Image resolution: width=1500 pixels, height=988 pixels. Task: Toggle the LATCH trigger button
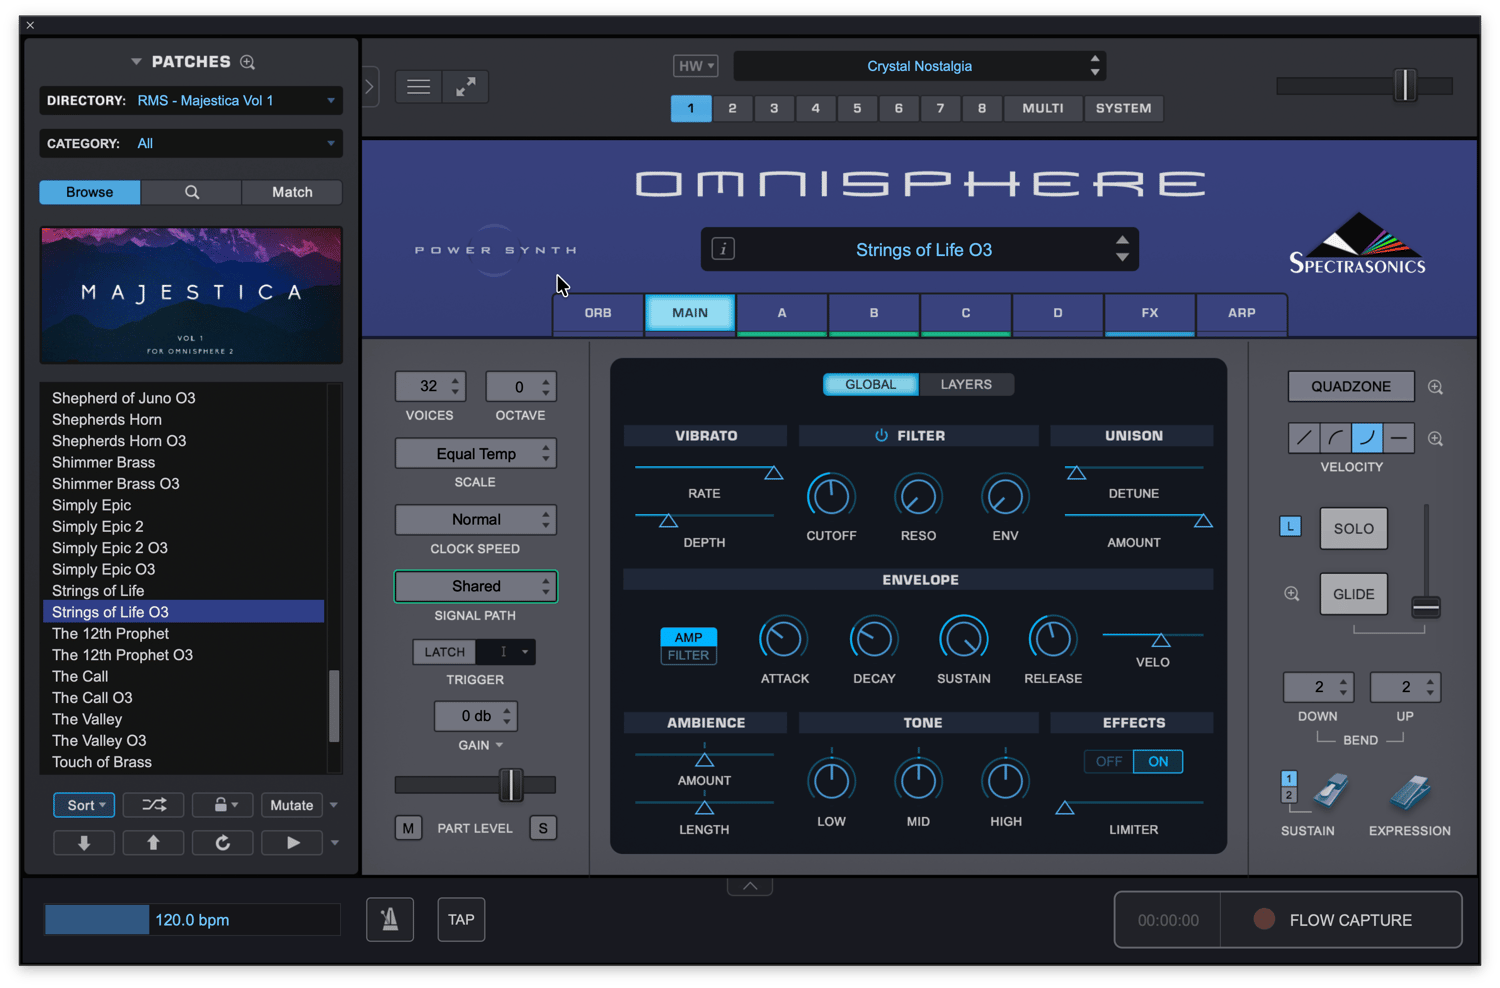pyautogui.click(x=445, y=652)
